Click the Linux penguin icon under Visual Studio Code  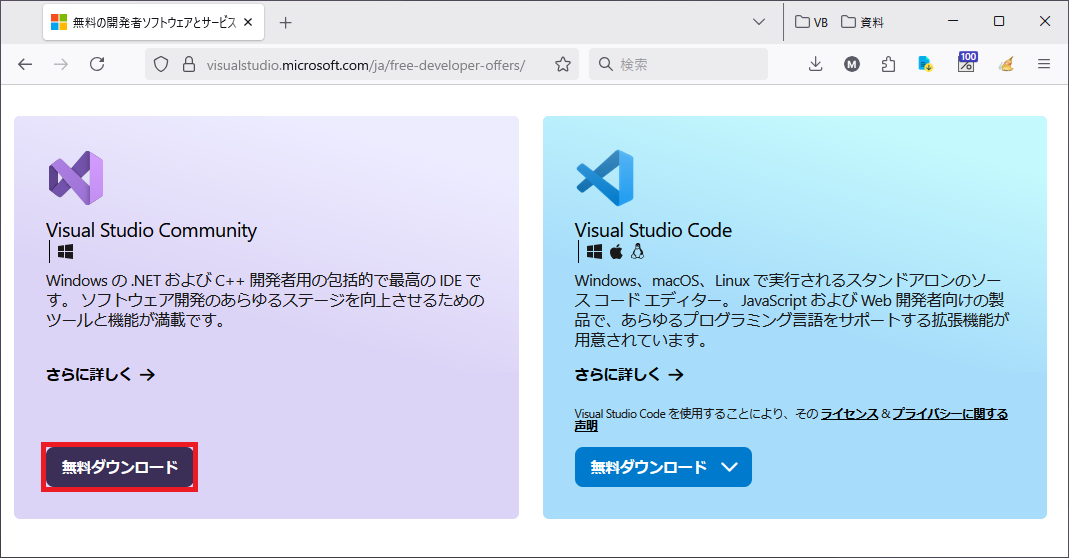click(x=637, y=252)
